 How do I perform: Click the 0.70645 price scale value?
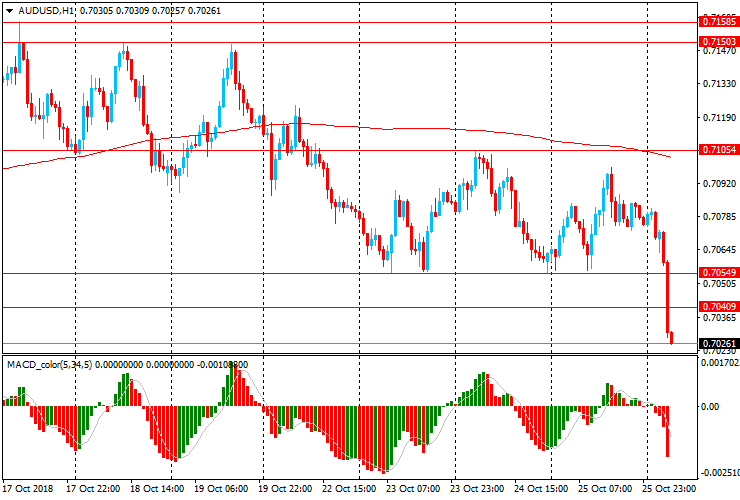(720, 250)
